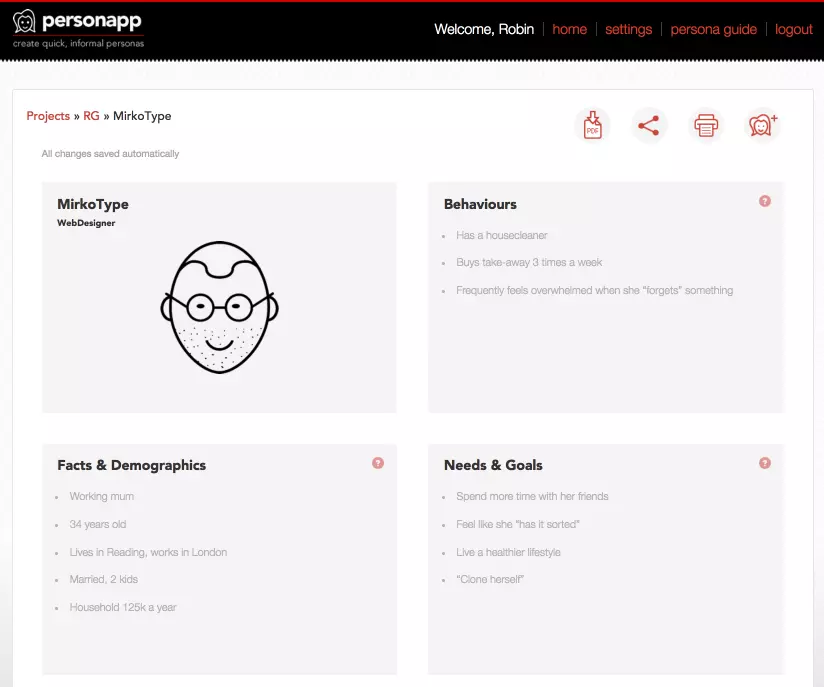
Task: Select the persona avatar face image
Action: [219, 307]
